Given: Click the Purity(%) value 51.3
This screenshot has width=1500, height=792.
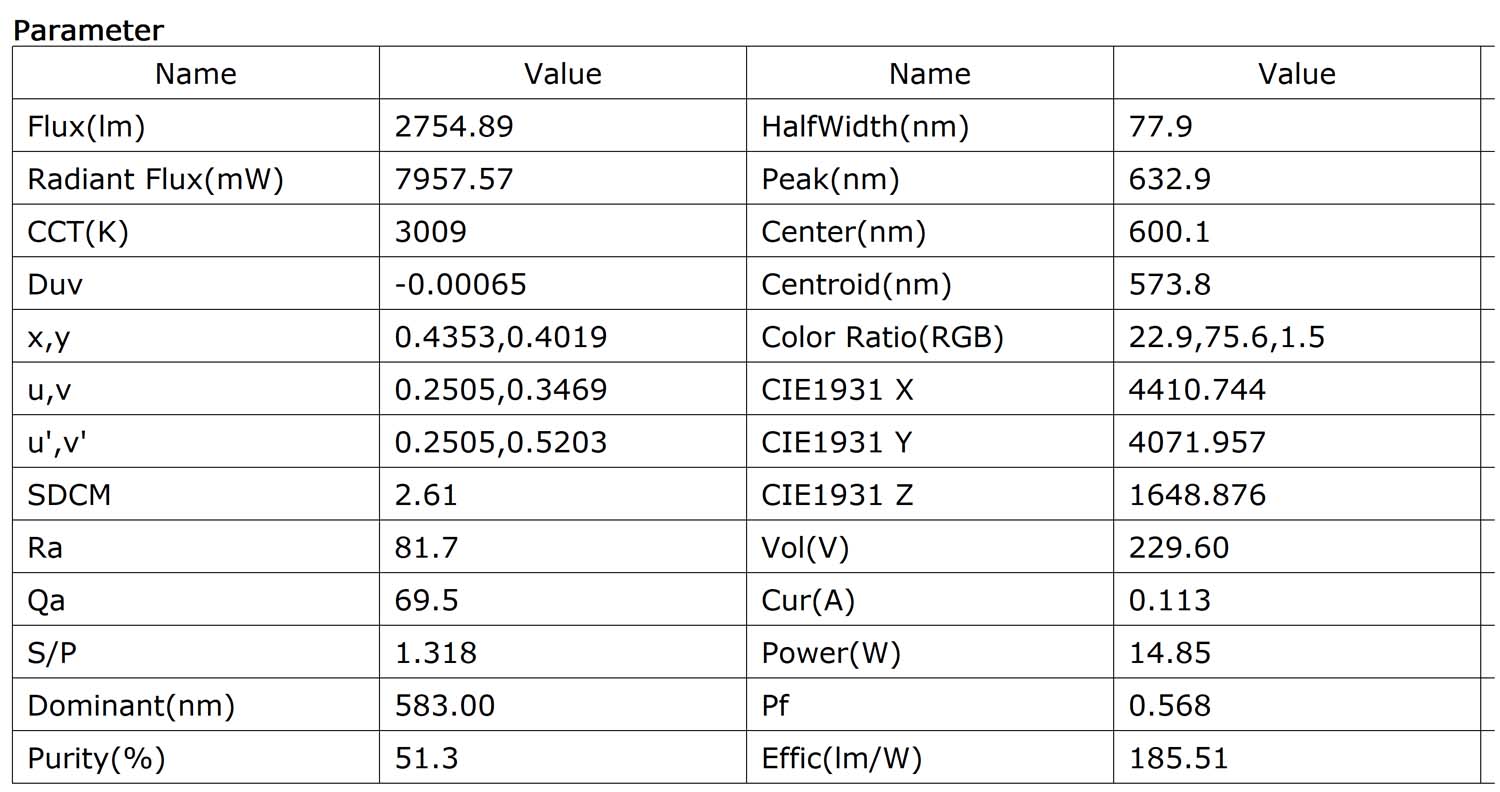Looking at the screenshot, I should (x=426, y=759).
